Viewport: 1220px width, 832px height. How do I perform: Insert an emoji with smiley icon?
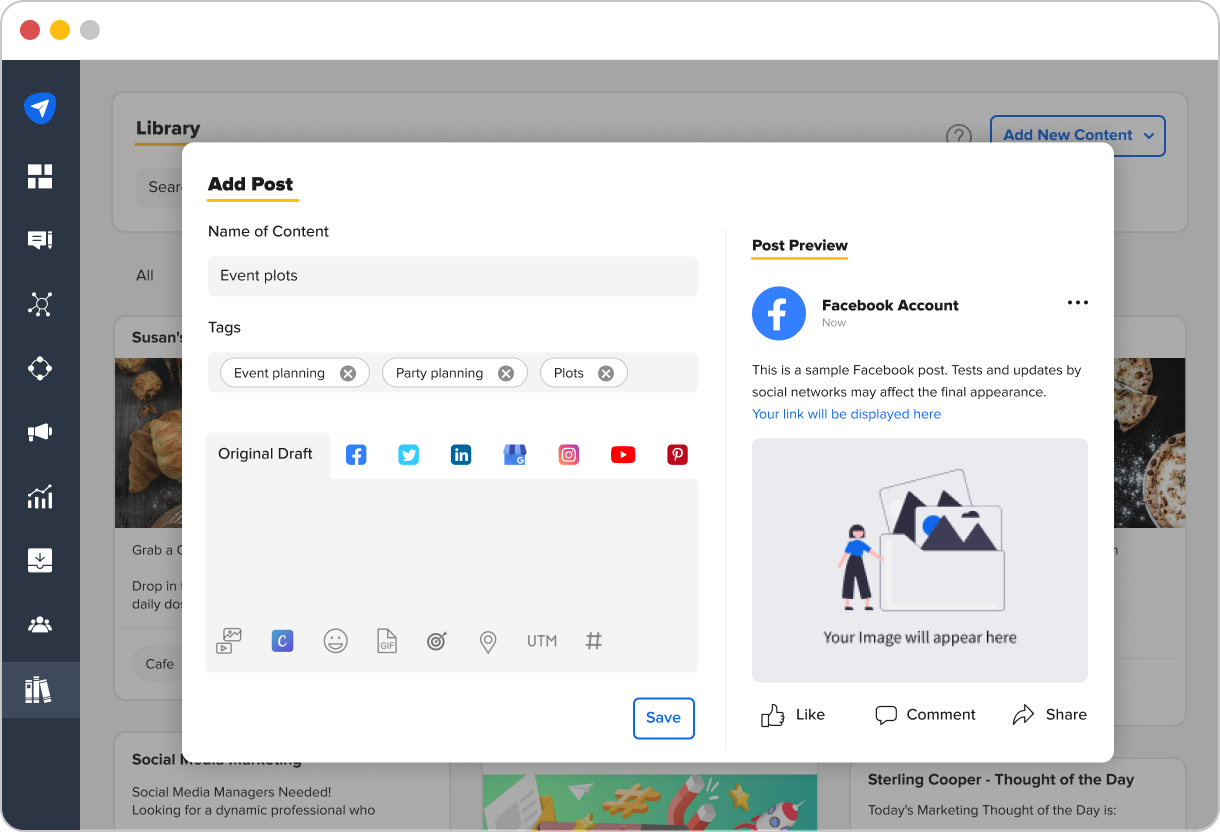[336, 641]
